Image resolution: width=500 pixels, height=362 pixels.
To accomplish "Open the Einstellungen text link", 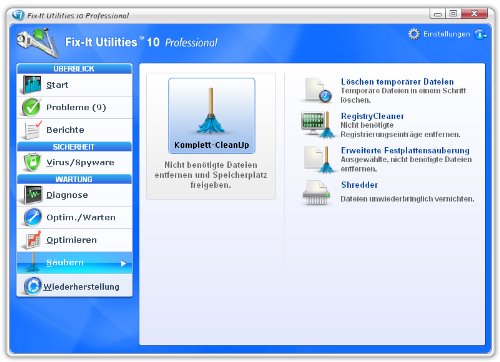I will tap(447, 34).
